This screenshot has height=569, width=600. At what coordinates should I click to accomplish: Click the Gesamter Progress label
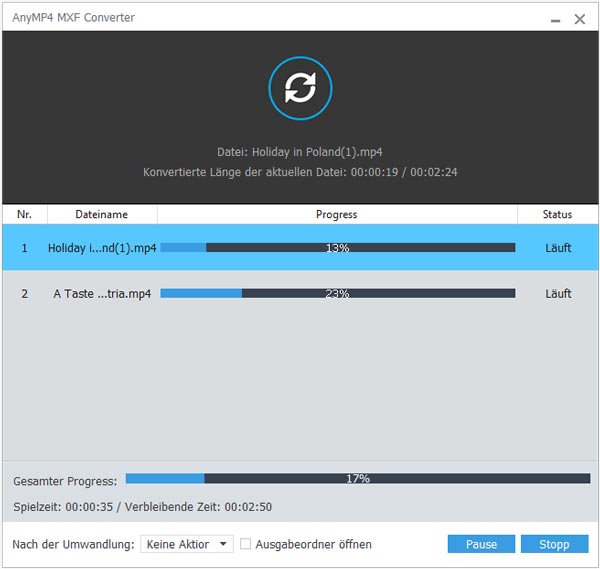point(65,481)
